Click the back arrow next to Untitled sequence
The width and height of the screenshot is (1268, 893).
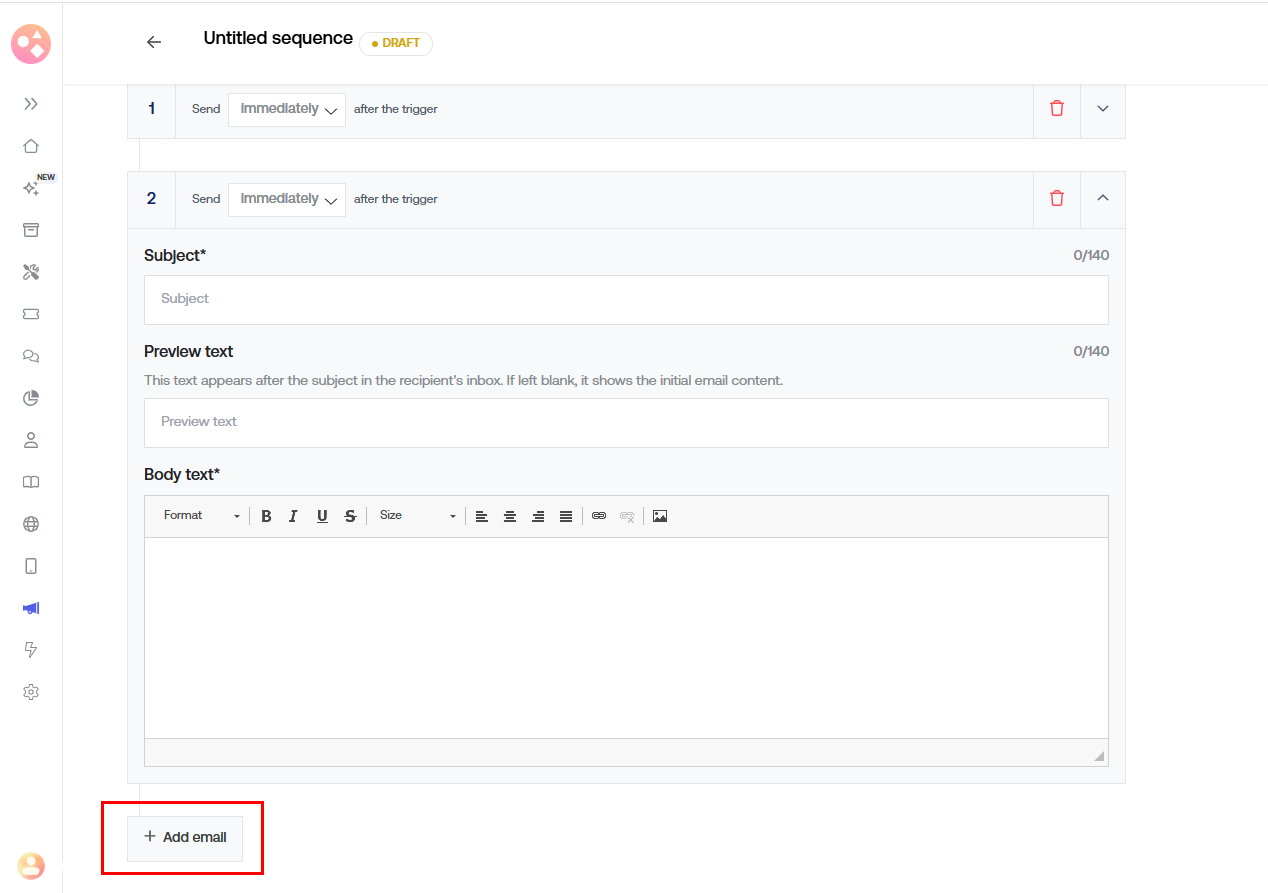tap(153, 42)
